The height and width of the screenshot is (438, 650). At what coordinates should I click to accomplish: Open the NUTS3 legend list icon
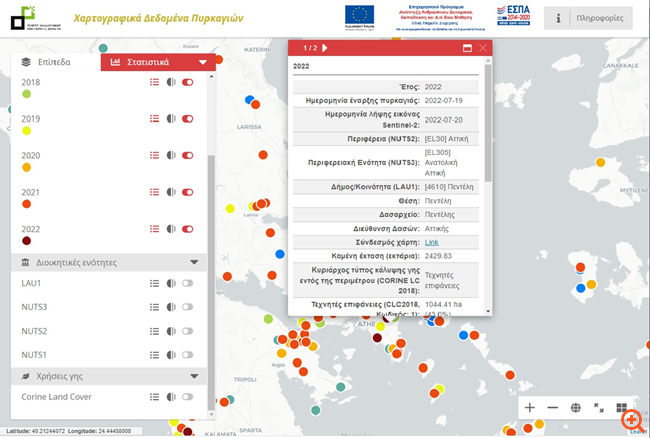[154, 307]
